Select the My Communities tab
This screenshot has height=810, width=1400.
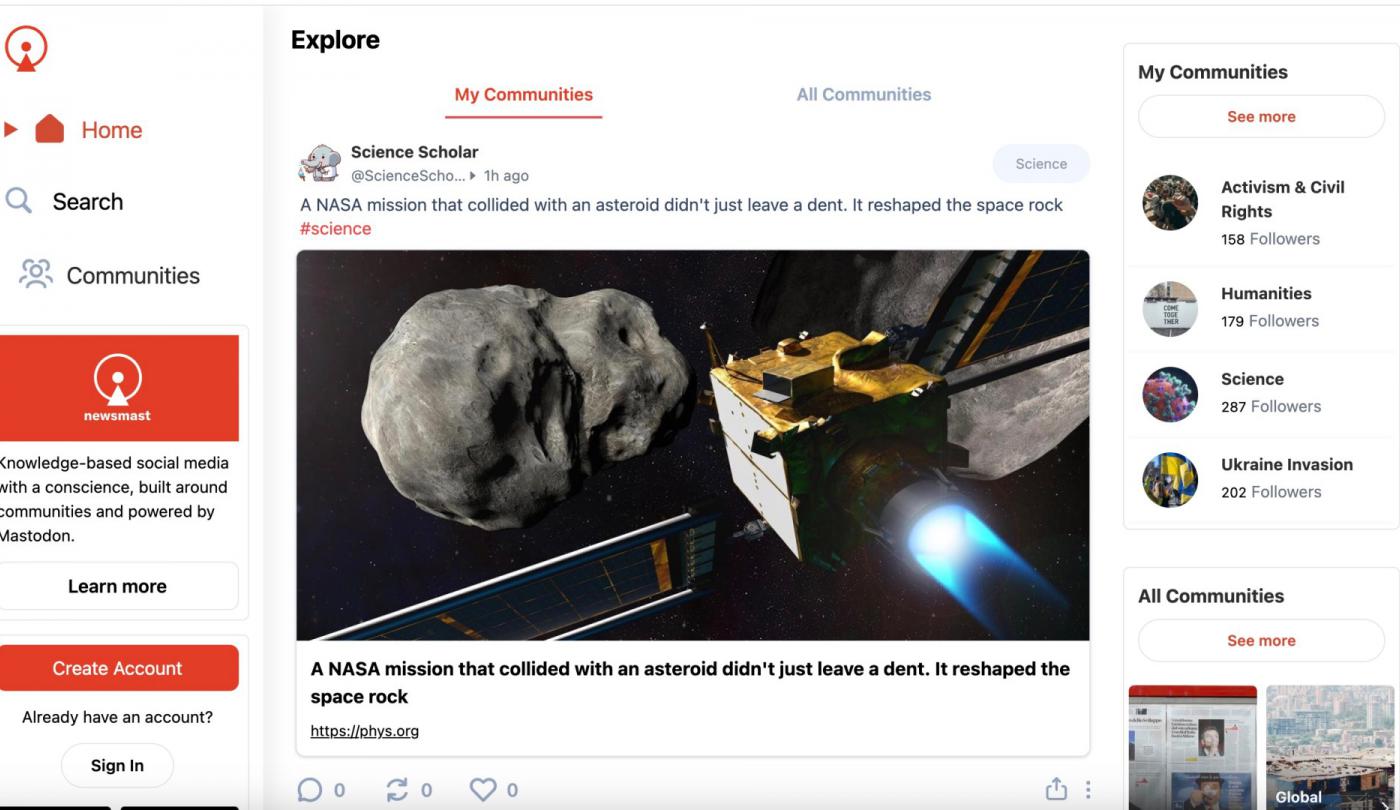click(x=523, y=94)
